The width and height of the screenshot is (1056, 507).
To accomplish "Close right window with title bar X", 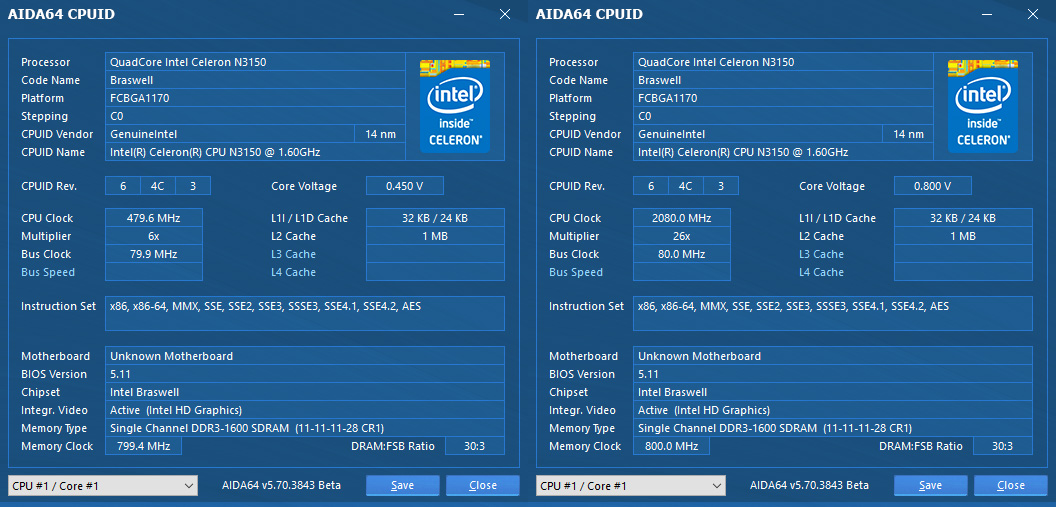I will [x=1033, y=14].
